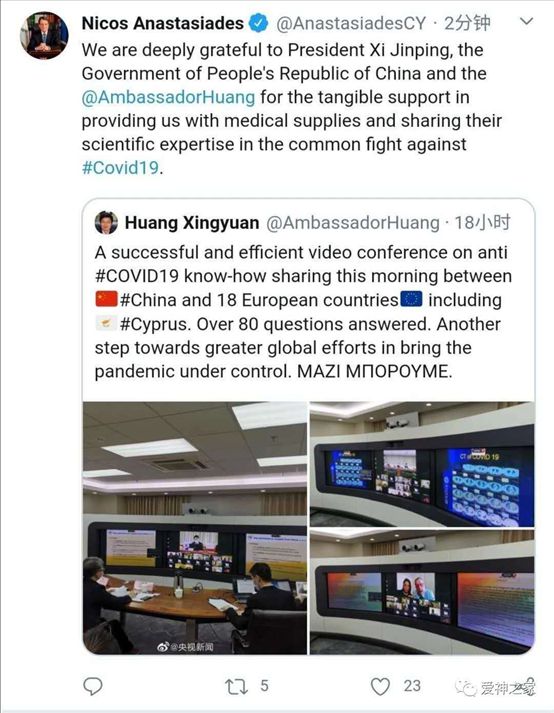Open the 2分钟 tweet timestamp
The height and width of the screenshot is (713, 554).
pyautogui.click(x=467, y=23)
